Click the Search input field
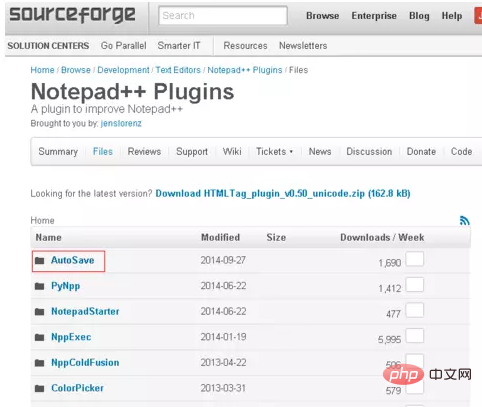Screen dimensions: 482x407 click(x=223, y=15)
